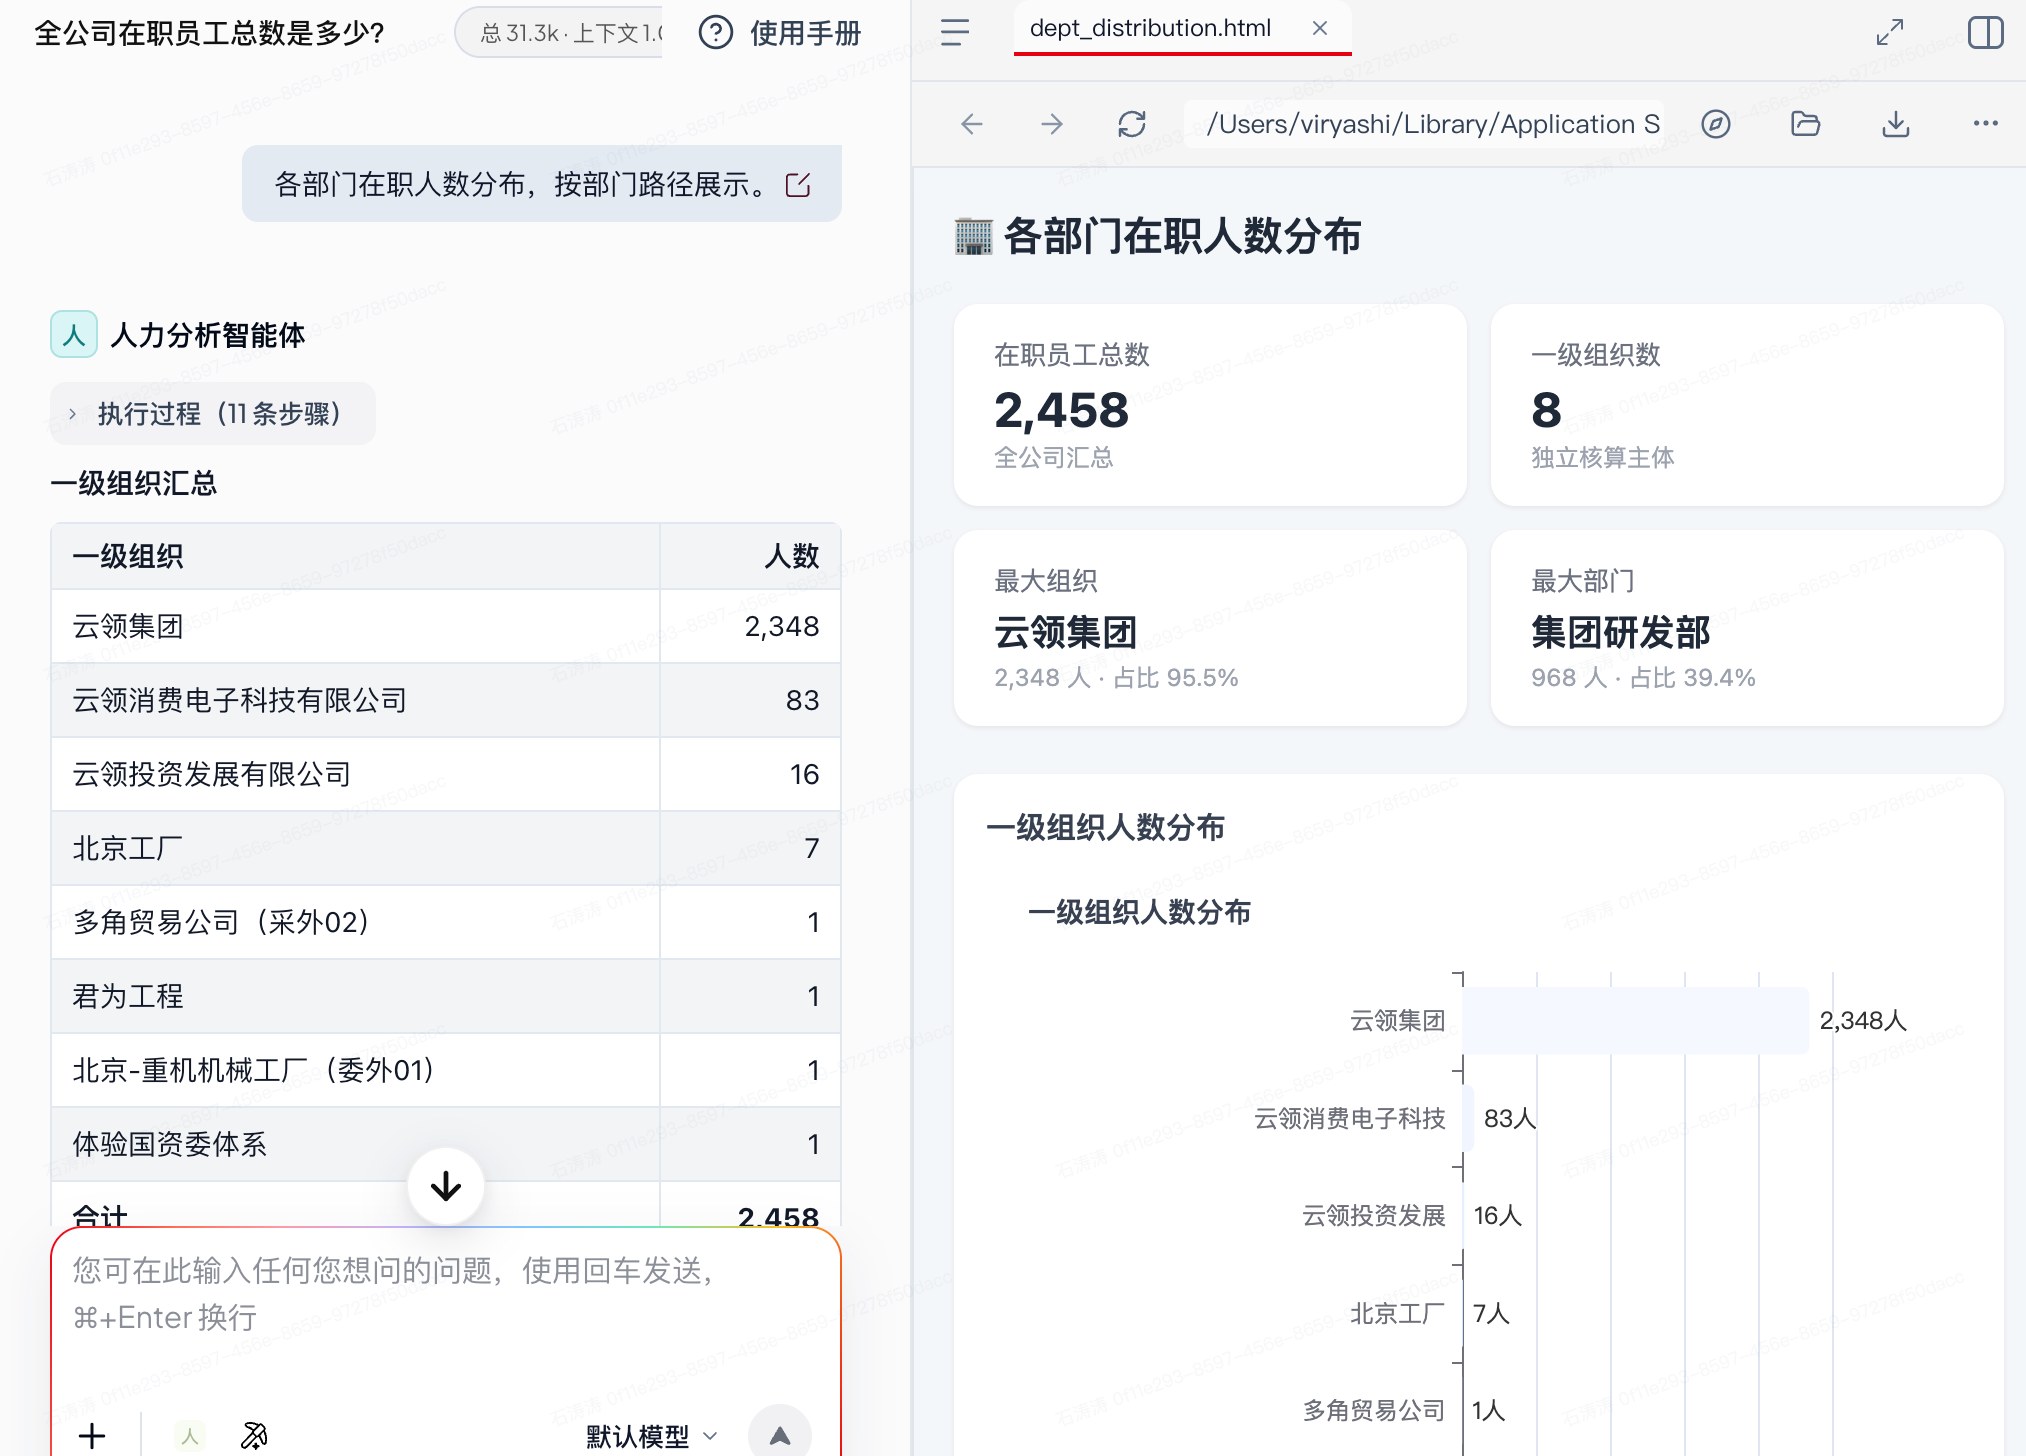
Task: Click the file path address field
Action: 1426,124
